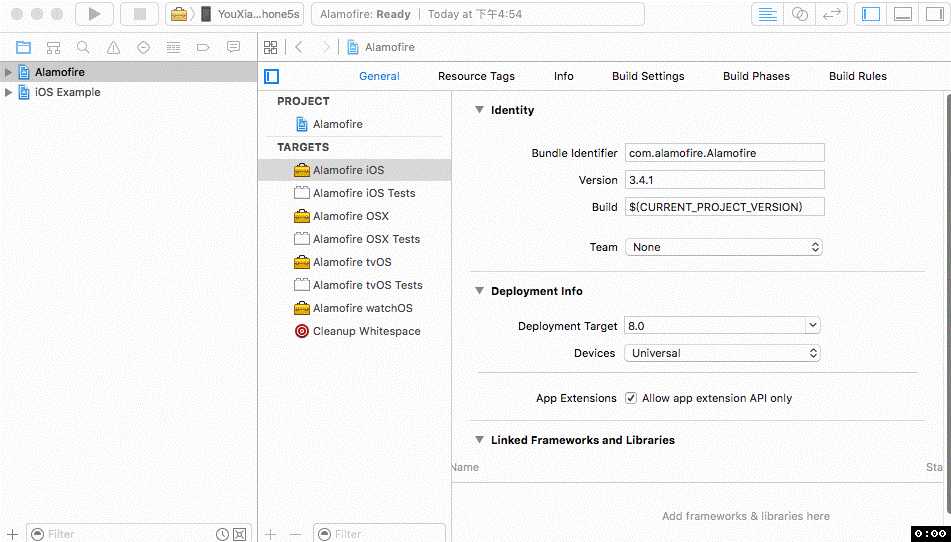This screenshot has width=951, height=542.
Task: Open the Issue navigator warning icon
Action: (x=113, y=47)
